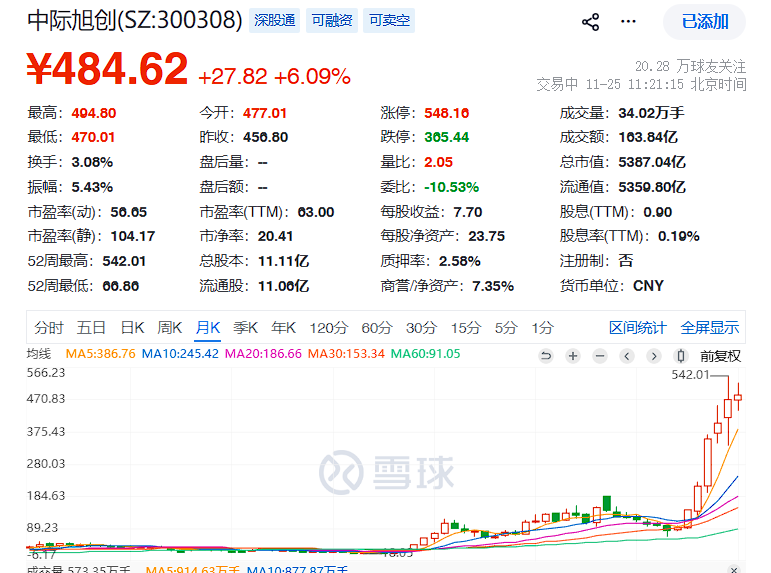Toggle the 已添加 watchlist button
This screenshot has height=573, width=771.
(x=705, y=22)
